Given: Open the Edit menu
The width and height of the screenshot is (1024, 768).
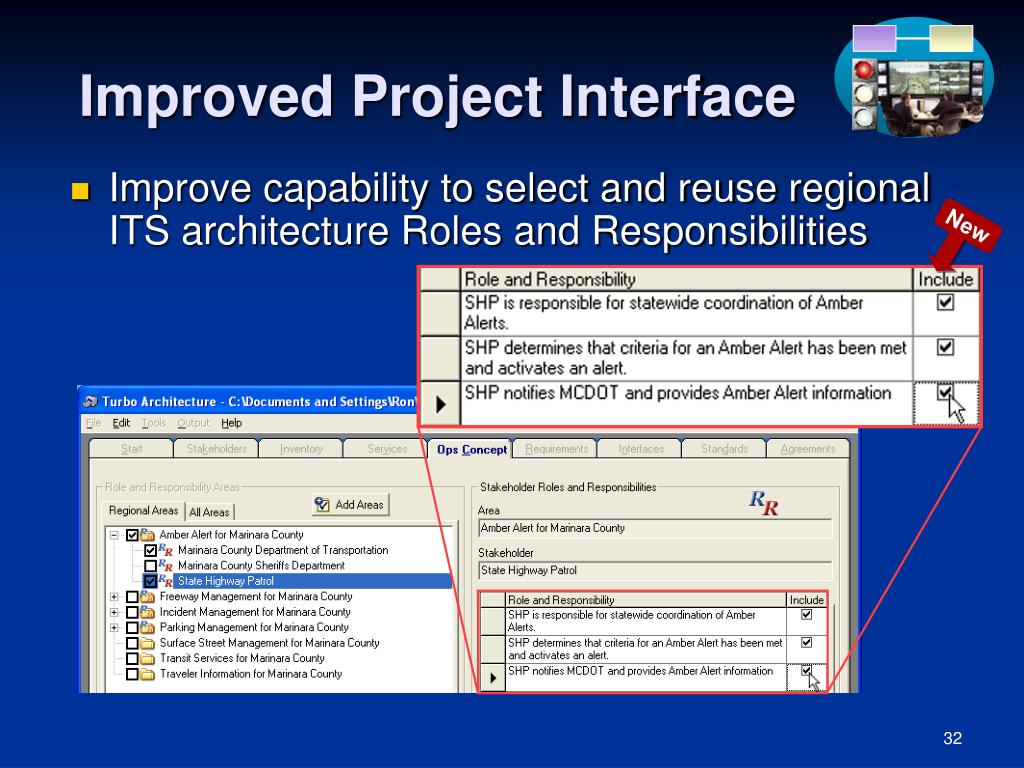Looking at the screenshot, I should (x=121, y=423).
